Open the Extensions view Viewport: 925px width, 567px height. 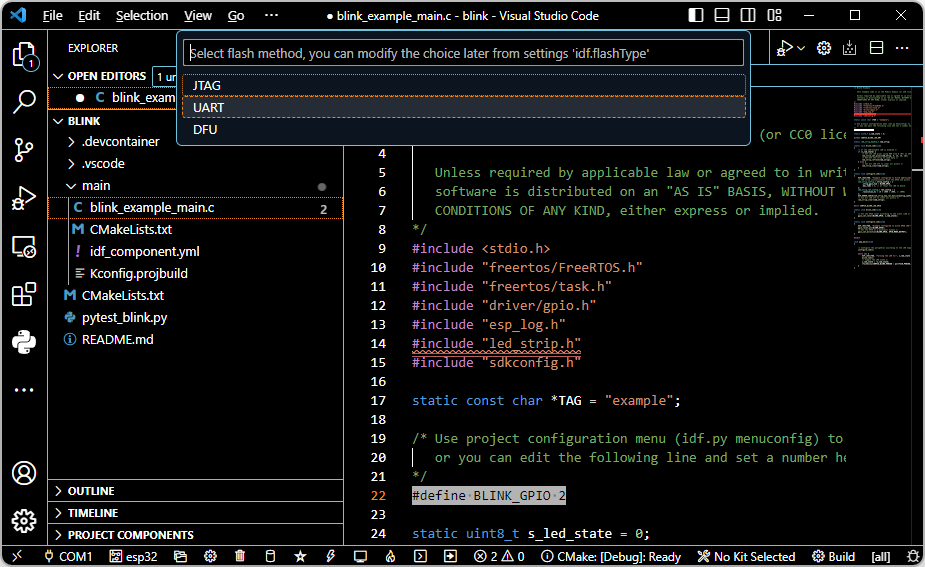pos(24,294)
